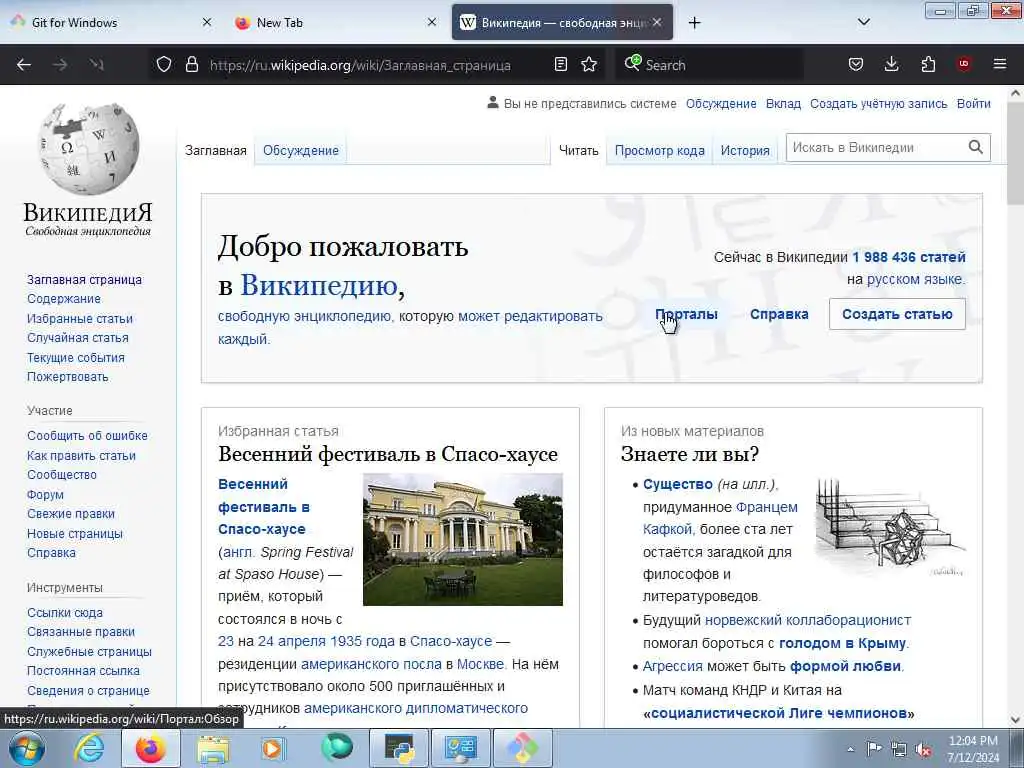
Task: Open the 1 988 436 статей link
Action: point(908,257)
